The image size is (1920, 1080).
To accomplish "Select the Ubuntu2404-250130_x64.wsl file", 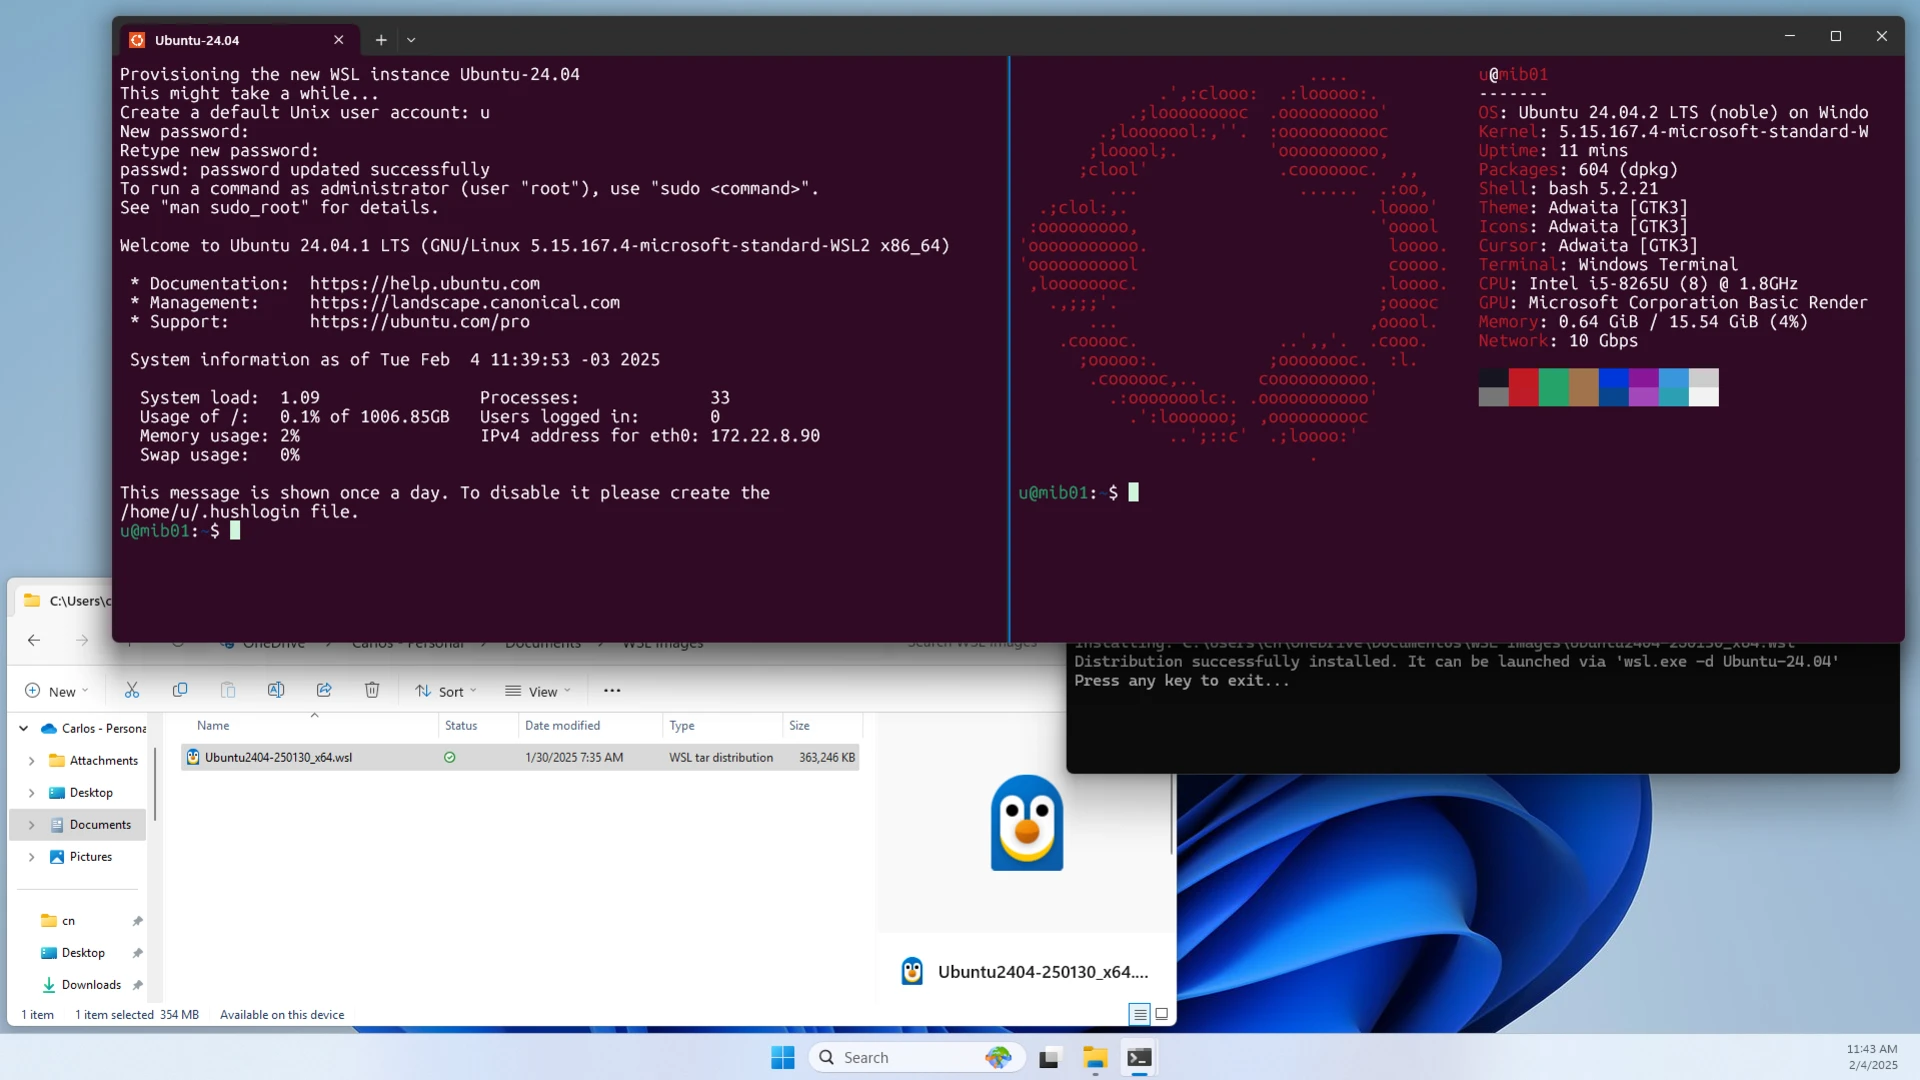I will (x=278, y=757).
